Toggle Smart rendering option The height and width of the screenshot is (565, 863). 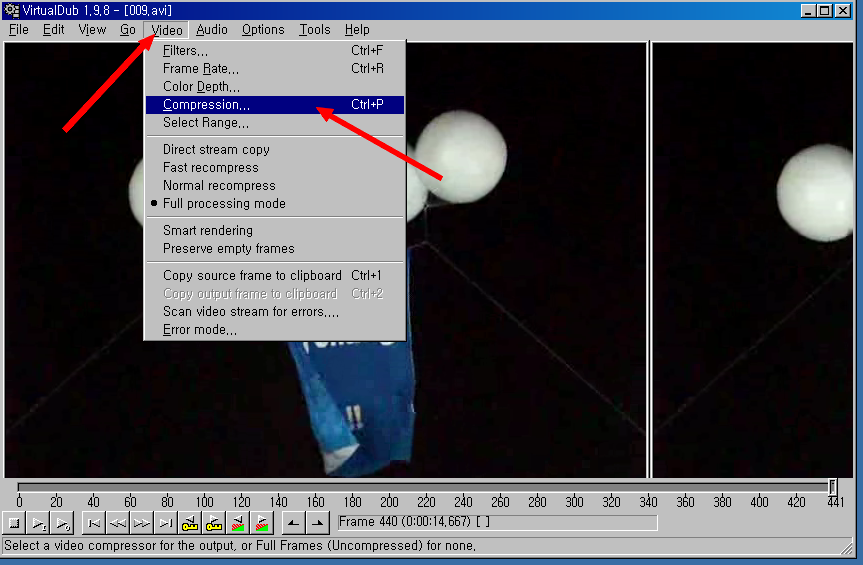[x=275, y=231]
